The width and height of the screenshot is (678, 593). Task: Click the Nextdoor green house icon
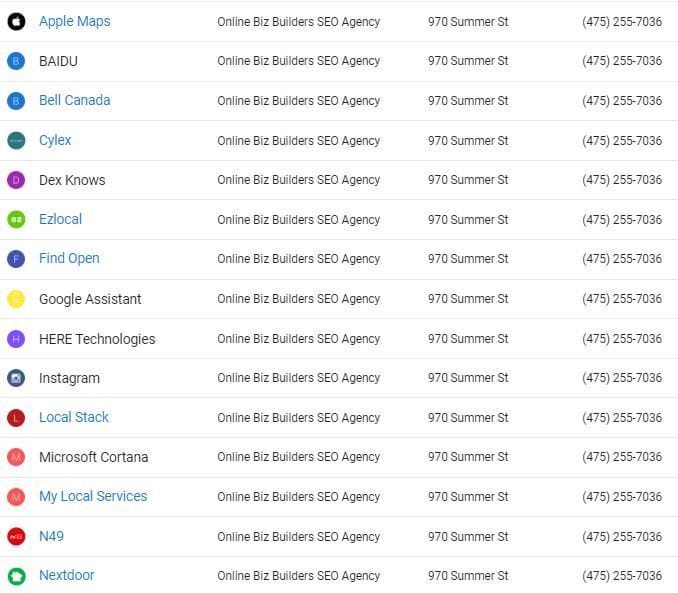pos(16,576)
